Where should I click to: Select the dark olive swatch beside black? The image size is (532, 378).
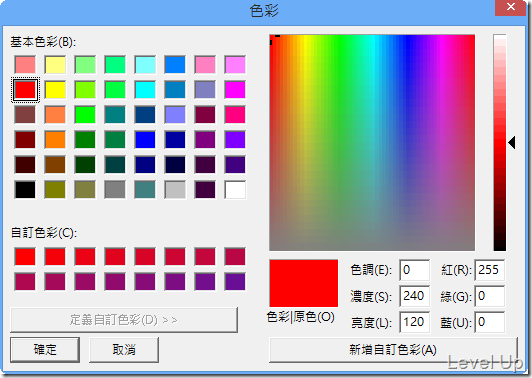tap(55, 190)
